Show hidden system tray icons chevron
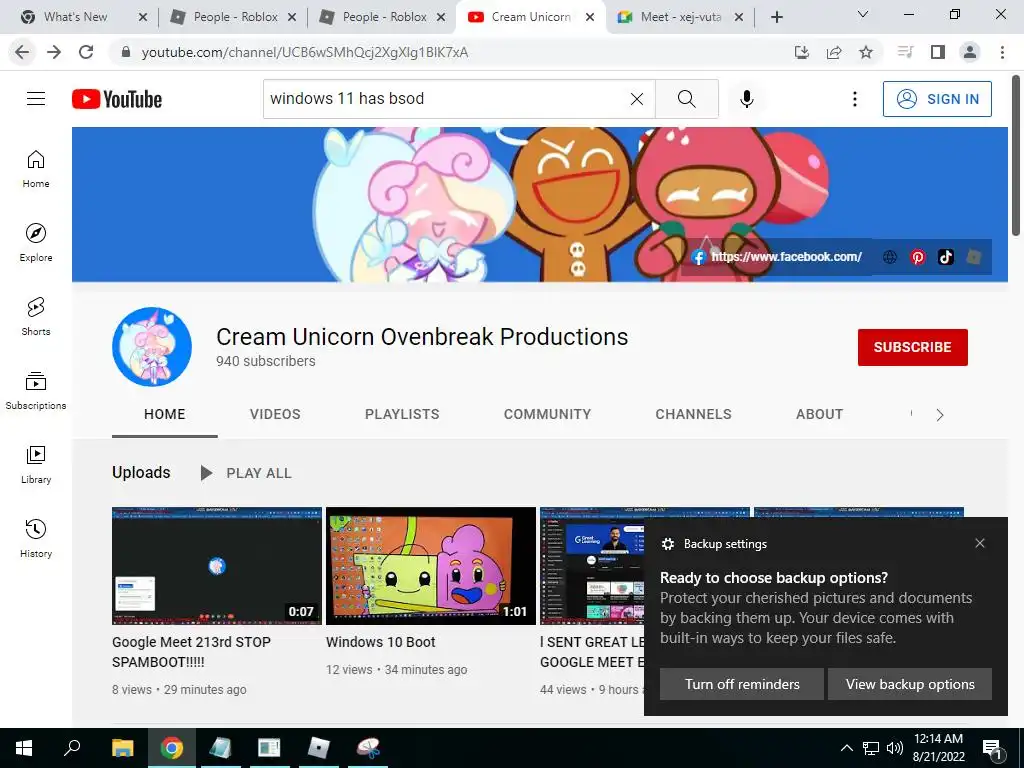This screenshot has width=1024, height=768. coord(846,748)
